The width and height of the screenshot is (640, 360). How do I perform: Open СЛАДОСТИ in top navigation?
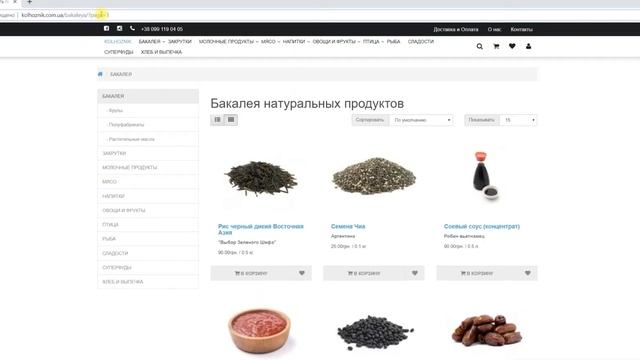[420, 42]
